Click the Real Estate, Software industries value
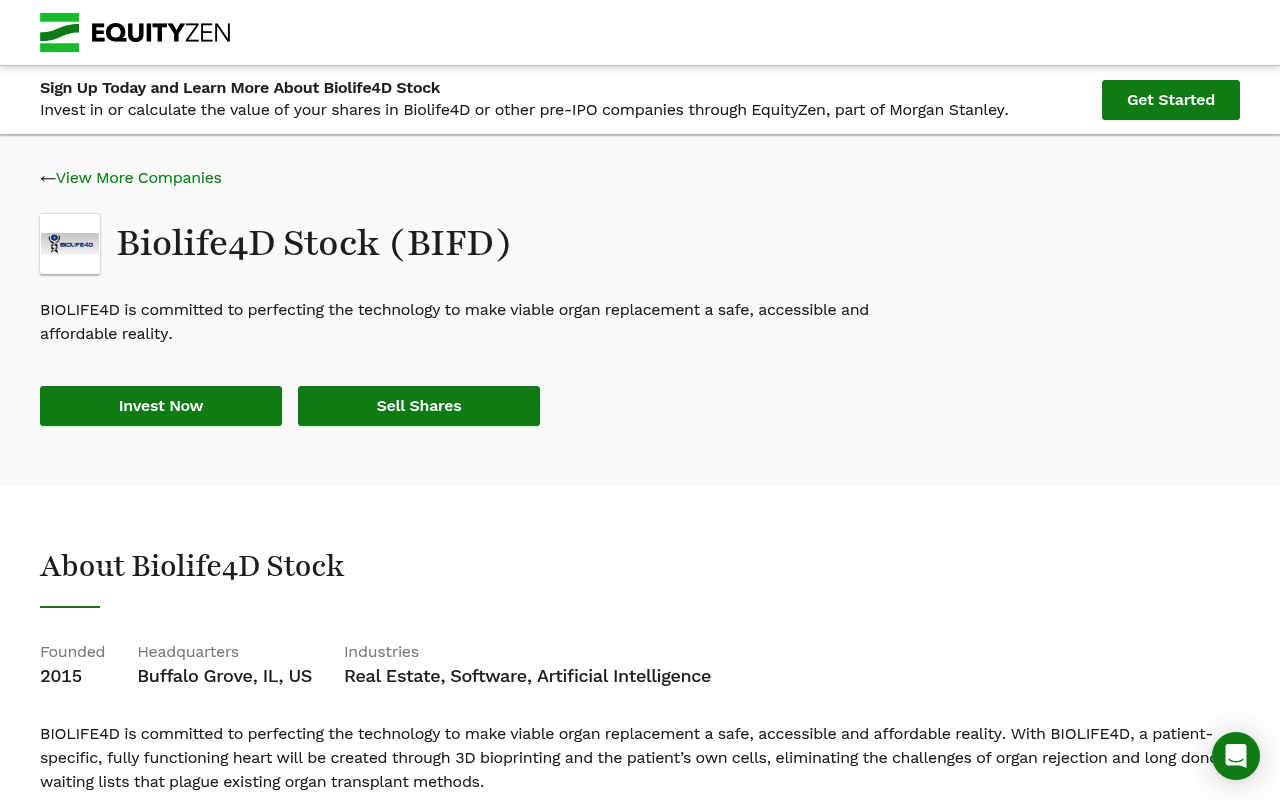1280x800 pixels. (527, 676)
